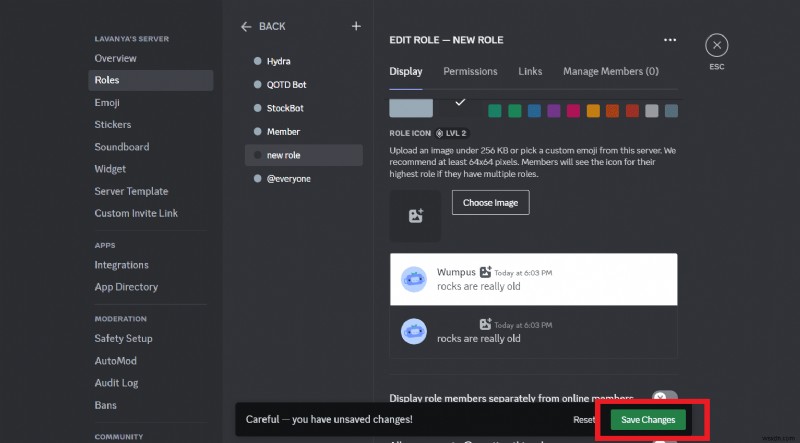The height and width of the screenshot is (443, 800).
Task: Click role icon in dark preview message
Action: click(x=485, y=324)
